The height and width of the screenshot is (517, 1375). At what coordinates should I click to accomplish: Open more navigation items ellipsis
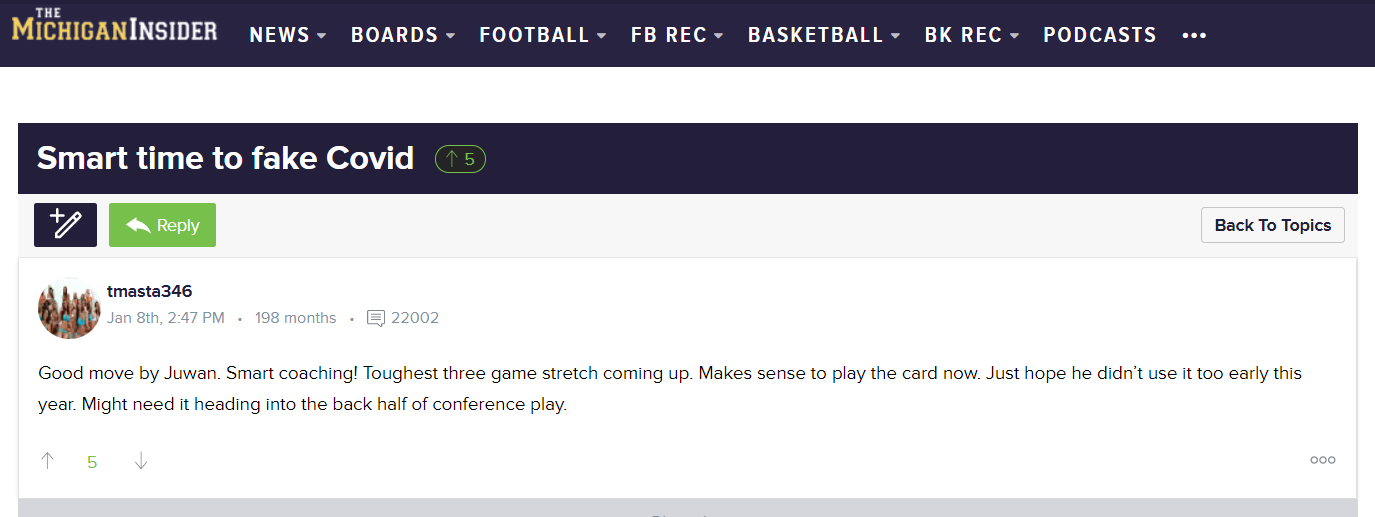coord(1194,35)
